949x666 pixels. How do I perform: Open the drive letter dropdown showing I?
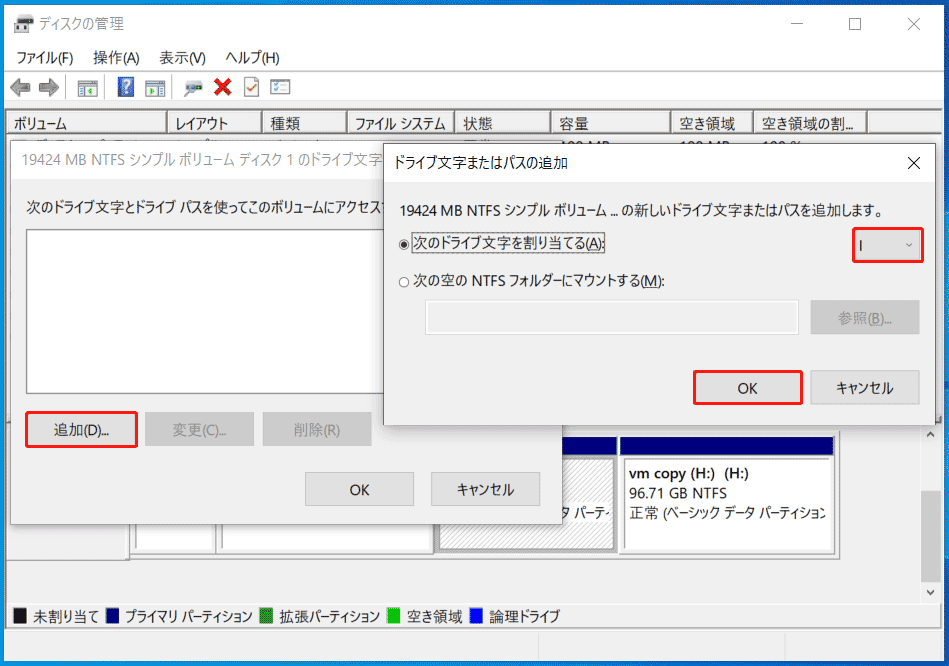887,245
